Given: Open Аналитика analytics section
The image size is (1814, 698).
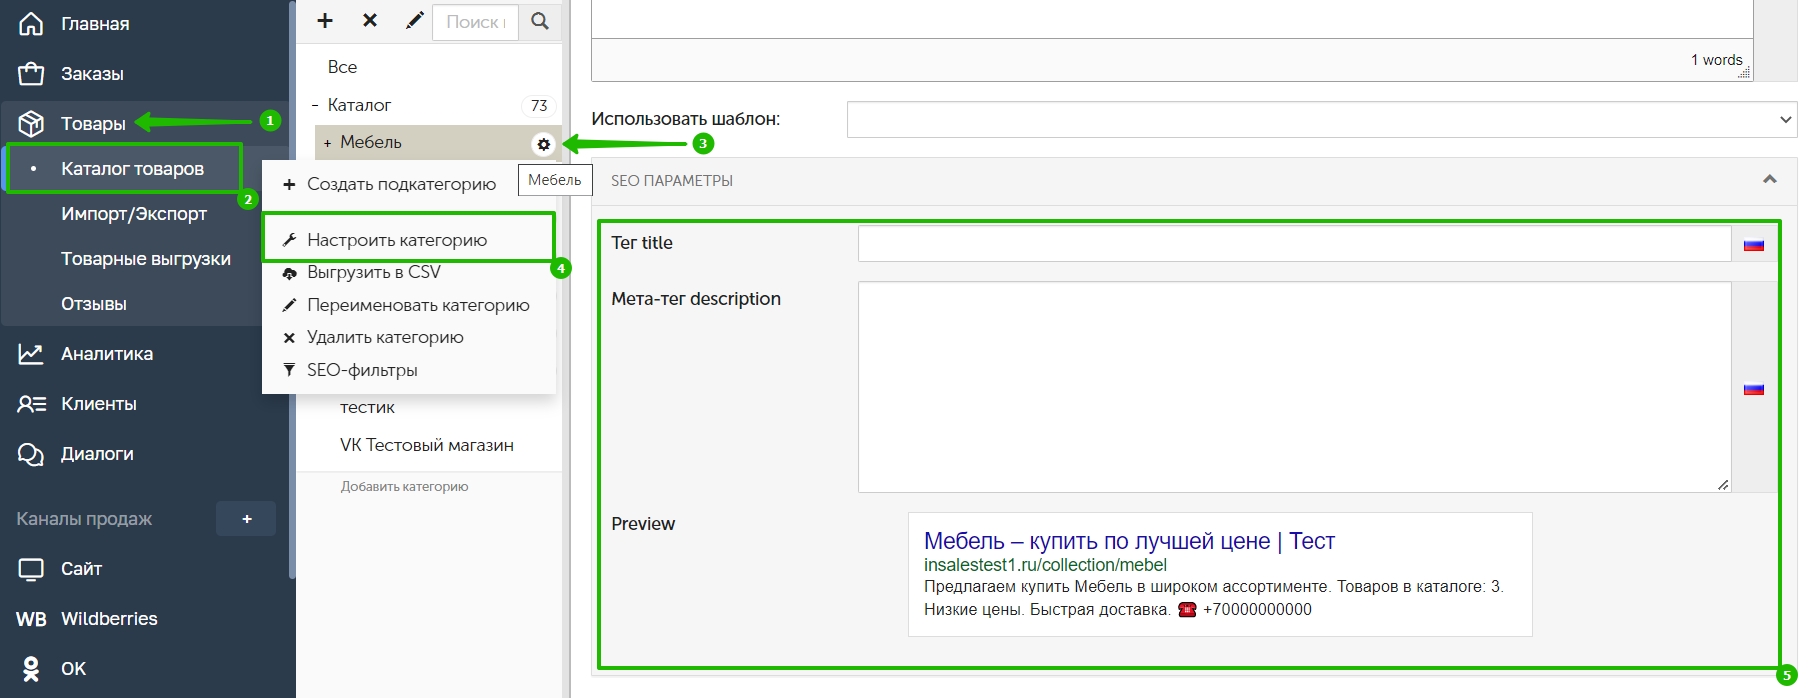Looking at the screenshot, I should click(x=106, y=354).
